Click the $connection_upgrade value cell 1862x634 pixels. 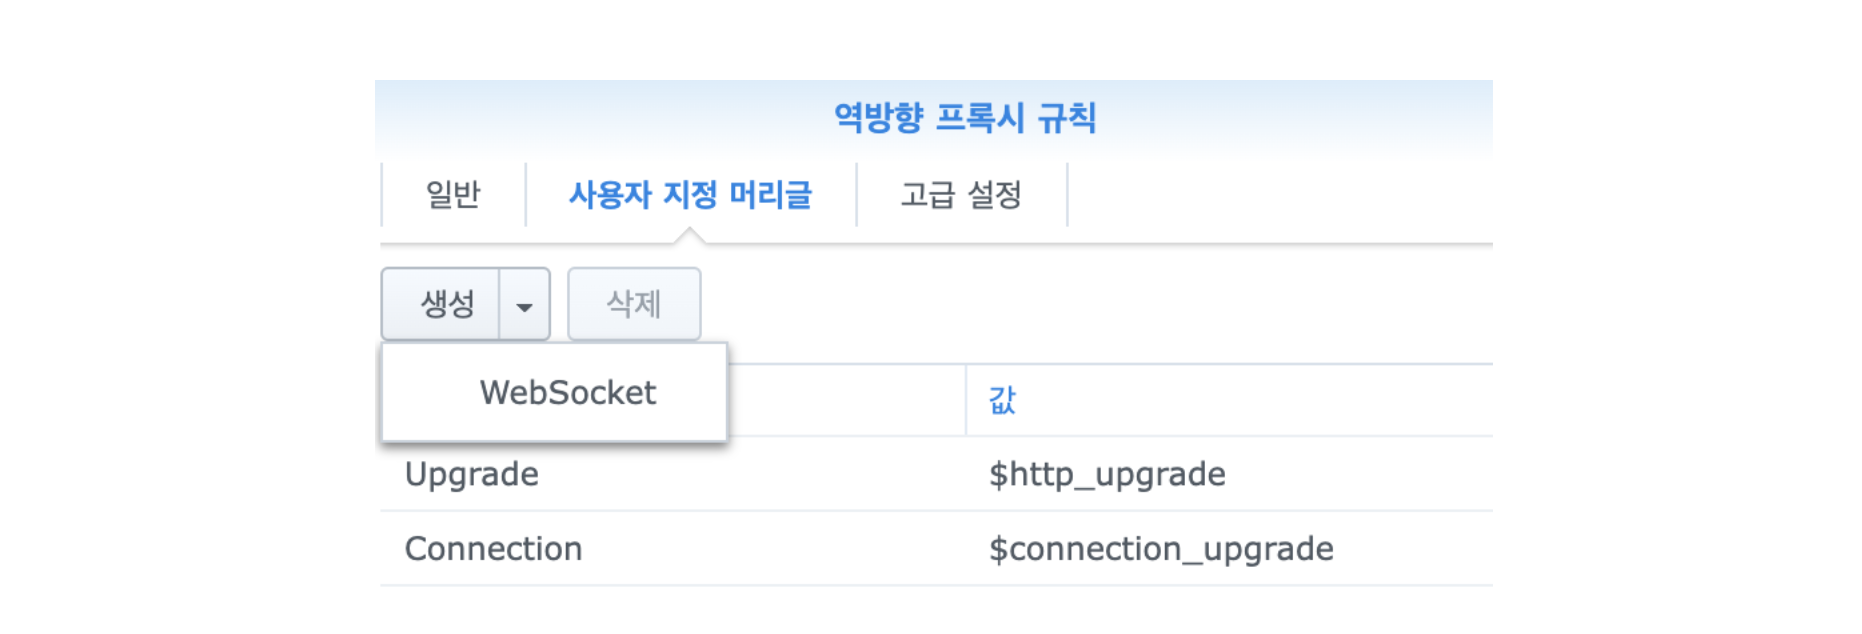coord(1160,549)
